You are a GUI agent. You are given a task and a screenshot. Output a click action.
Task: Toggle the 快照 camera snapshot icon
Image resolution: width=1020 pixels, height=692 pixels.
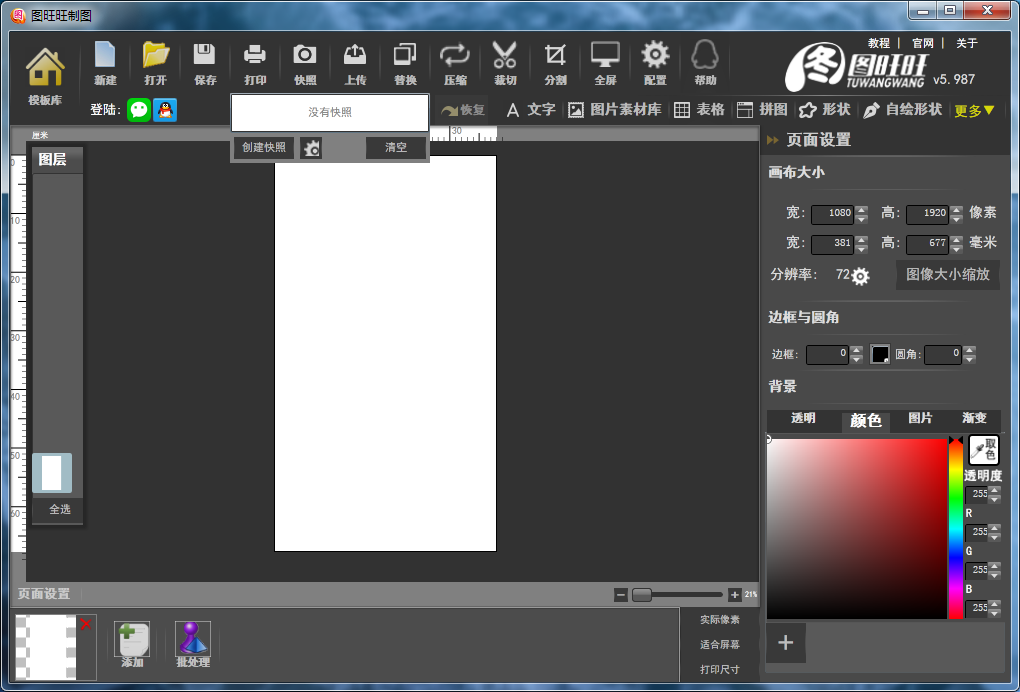tap(304, 64)
